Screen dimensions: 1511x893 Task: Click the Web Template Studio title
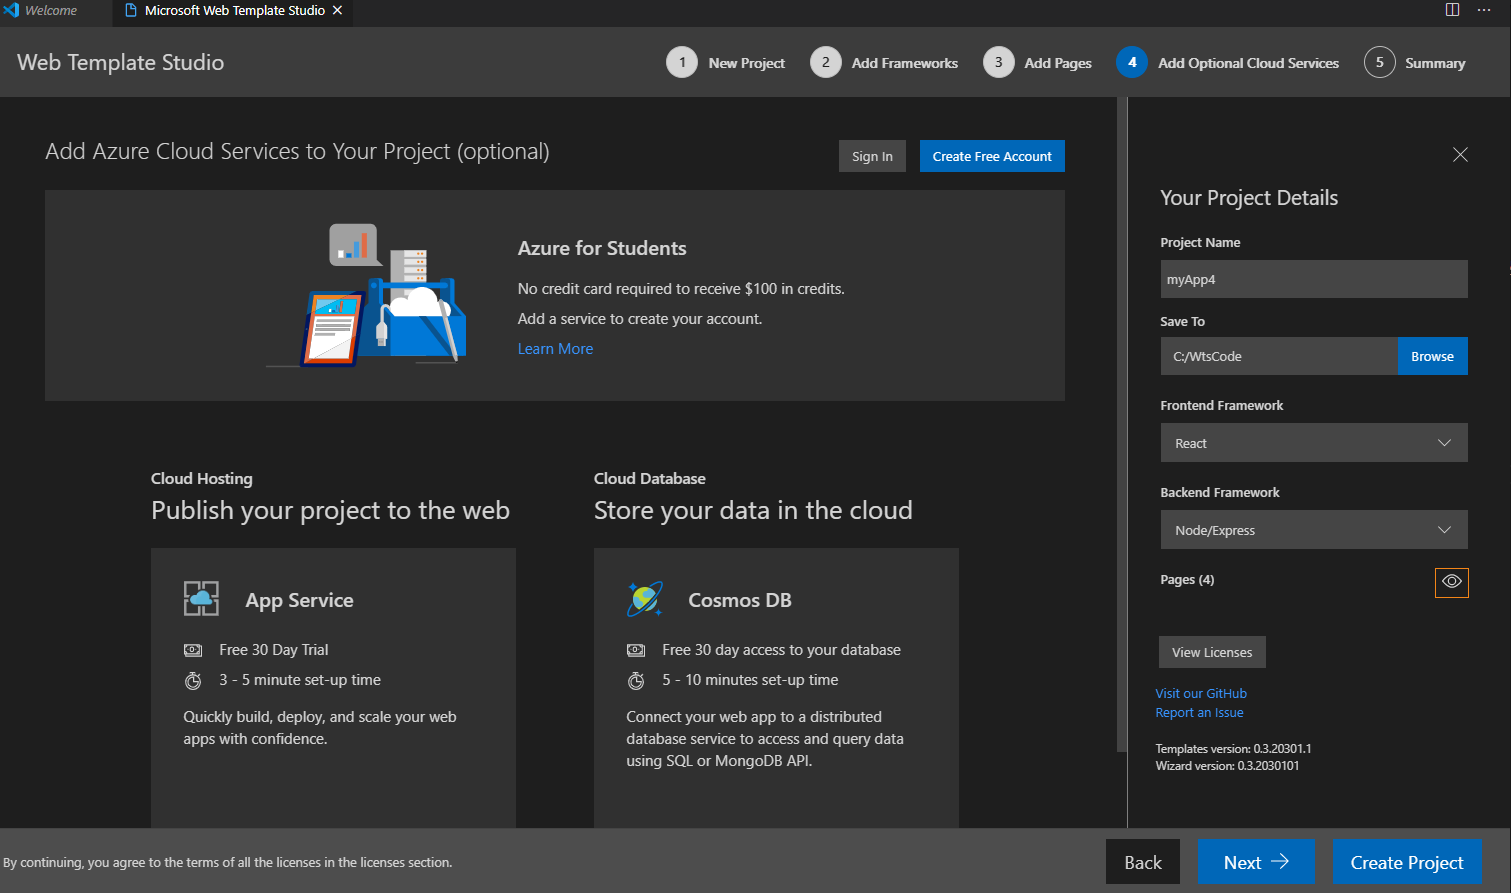pos(120,62)
